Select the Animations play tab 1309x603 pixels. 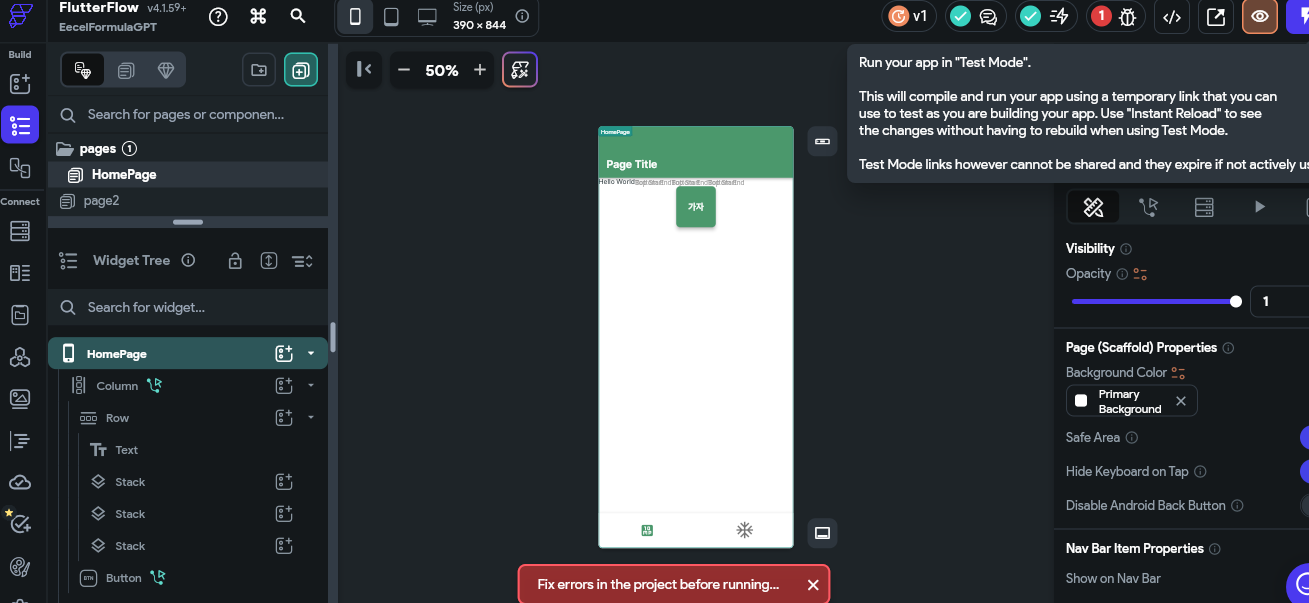click(1260, 207)
